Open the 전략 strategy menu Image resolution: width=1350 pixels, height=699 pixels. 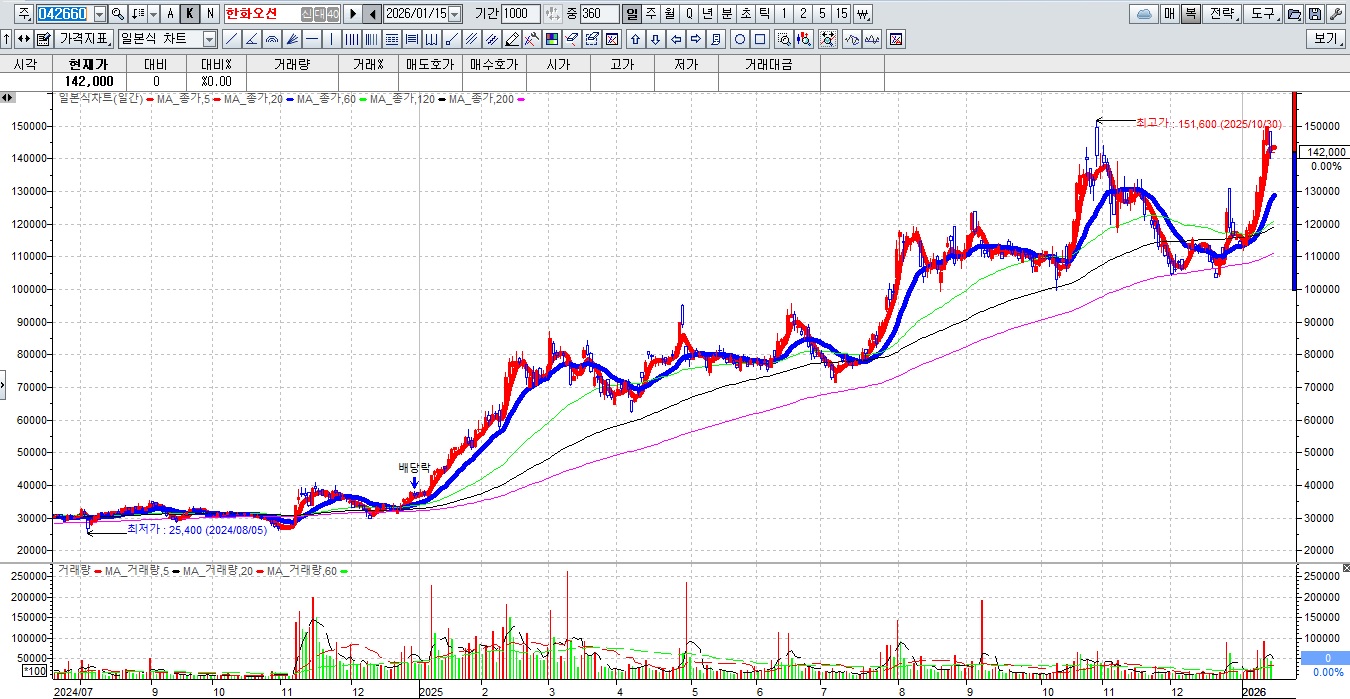point(1223,14)
